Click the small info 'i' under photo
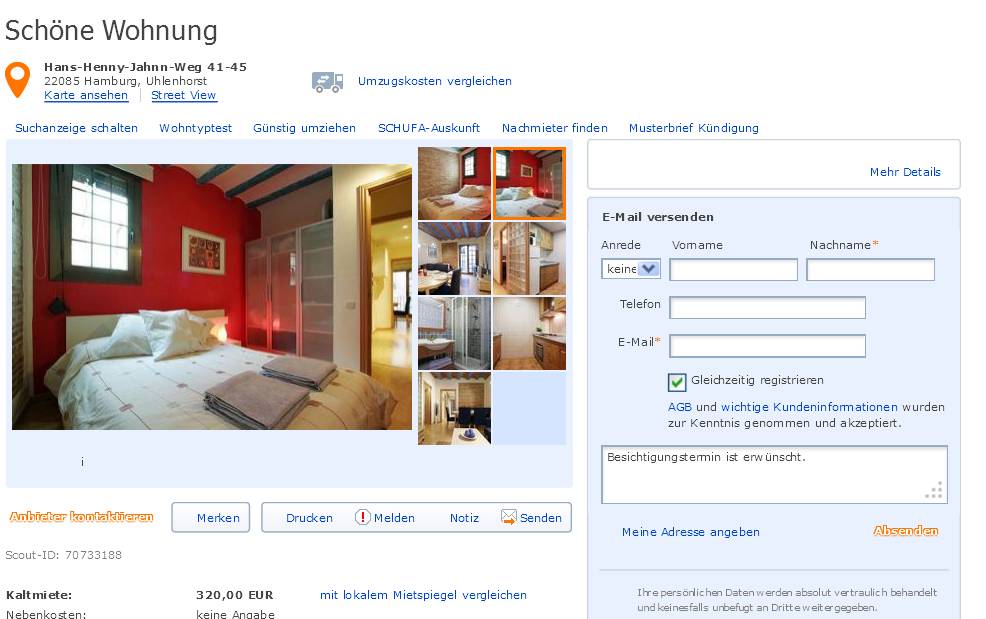Viewport: 986px width, 619px height. click(x=82, y=462)
